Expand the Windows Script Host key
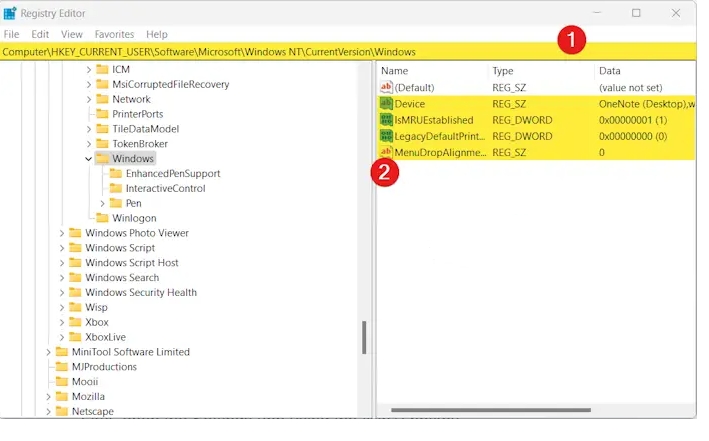Viewport: 709px width, 441px height. point(61,263)
